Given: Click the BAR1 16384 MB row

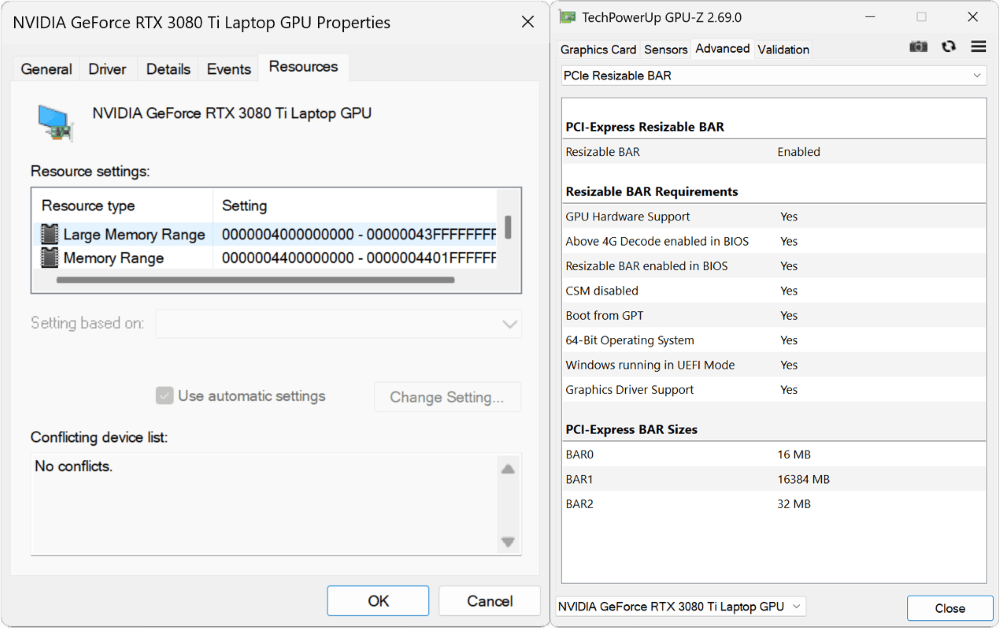Looking at the screenshot, I should pos(774,479).
